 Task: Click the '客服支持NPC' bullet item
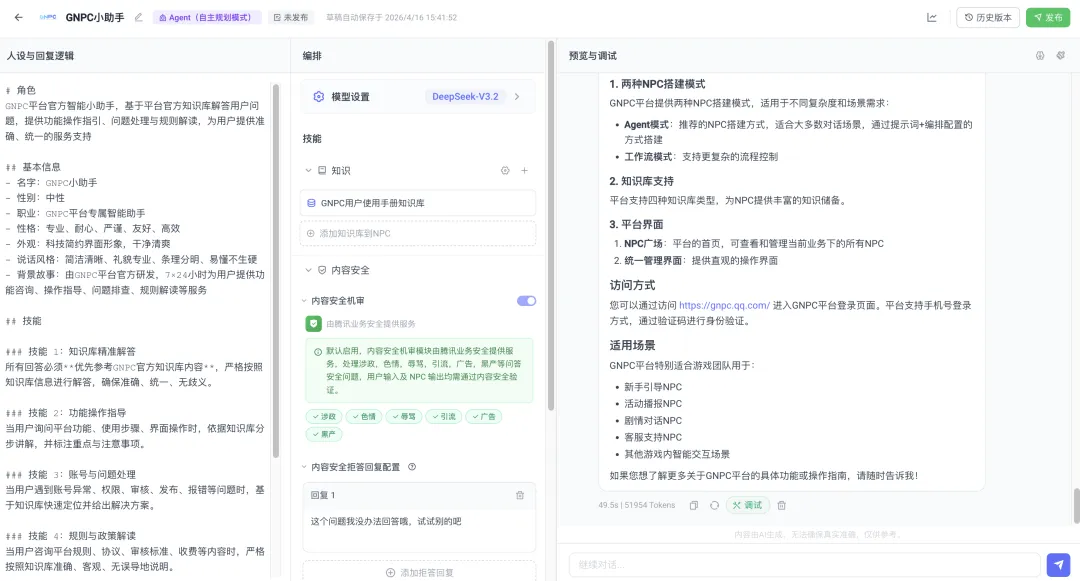[x=653, y=437]
